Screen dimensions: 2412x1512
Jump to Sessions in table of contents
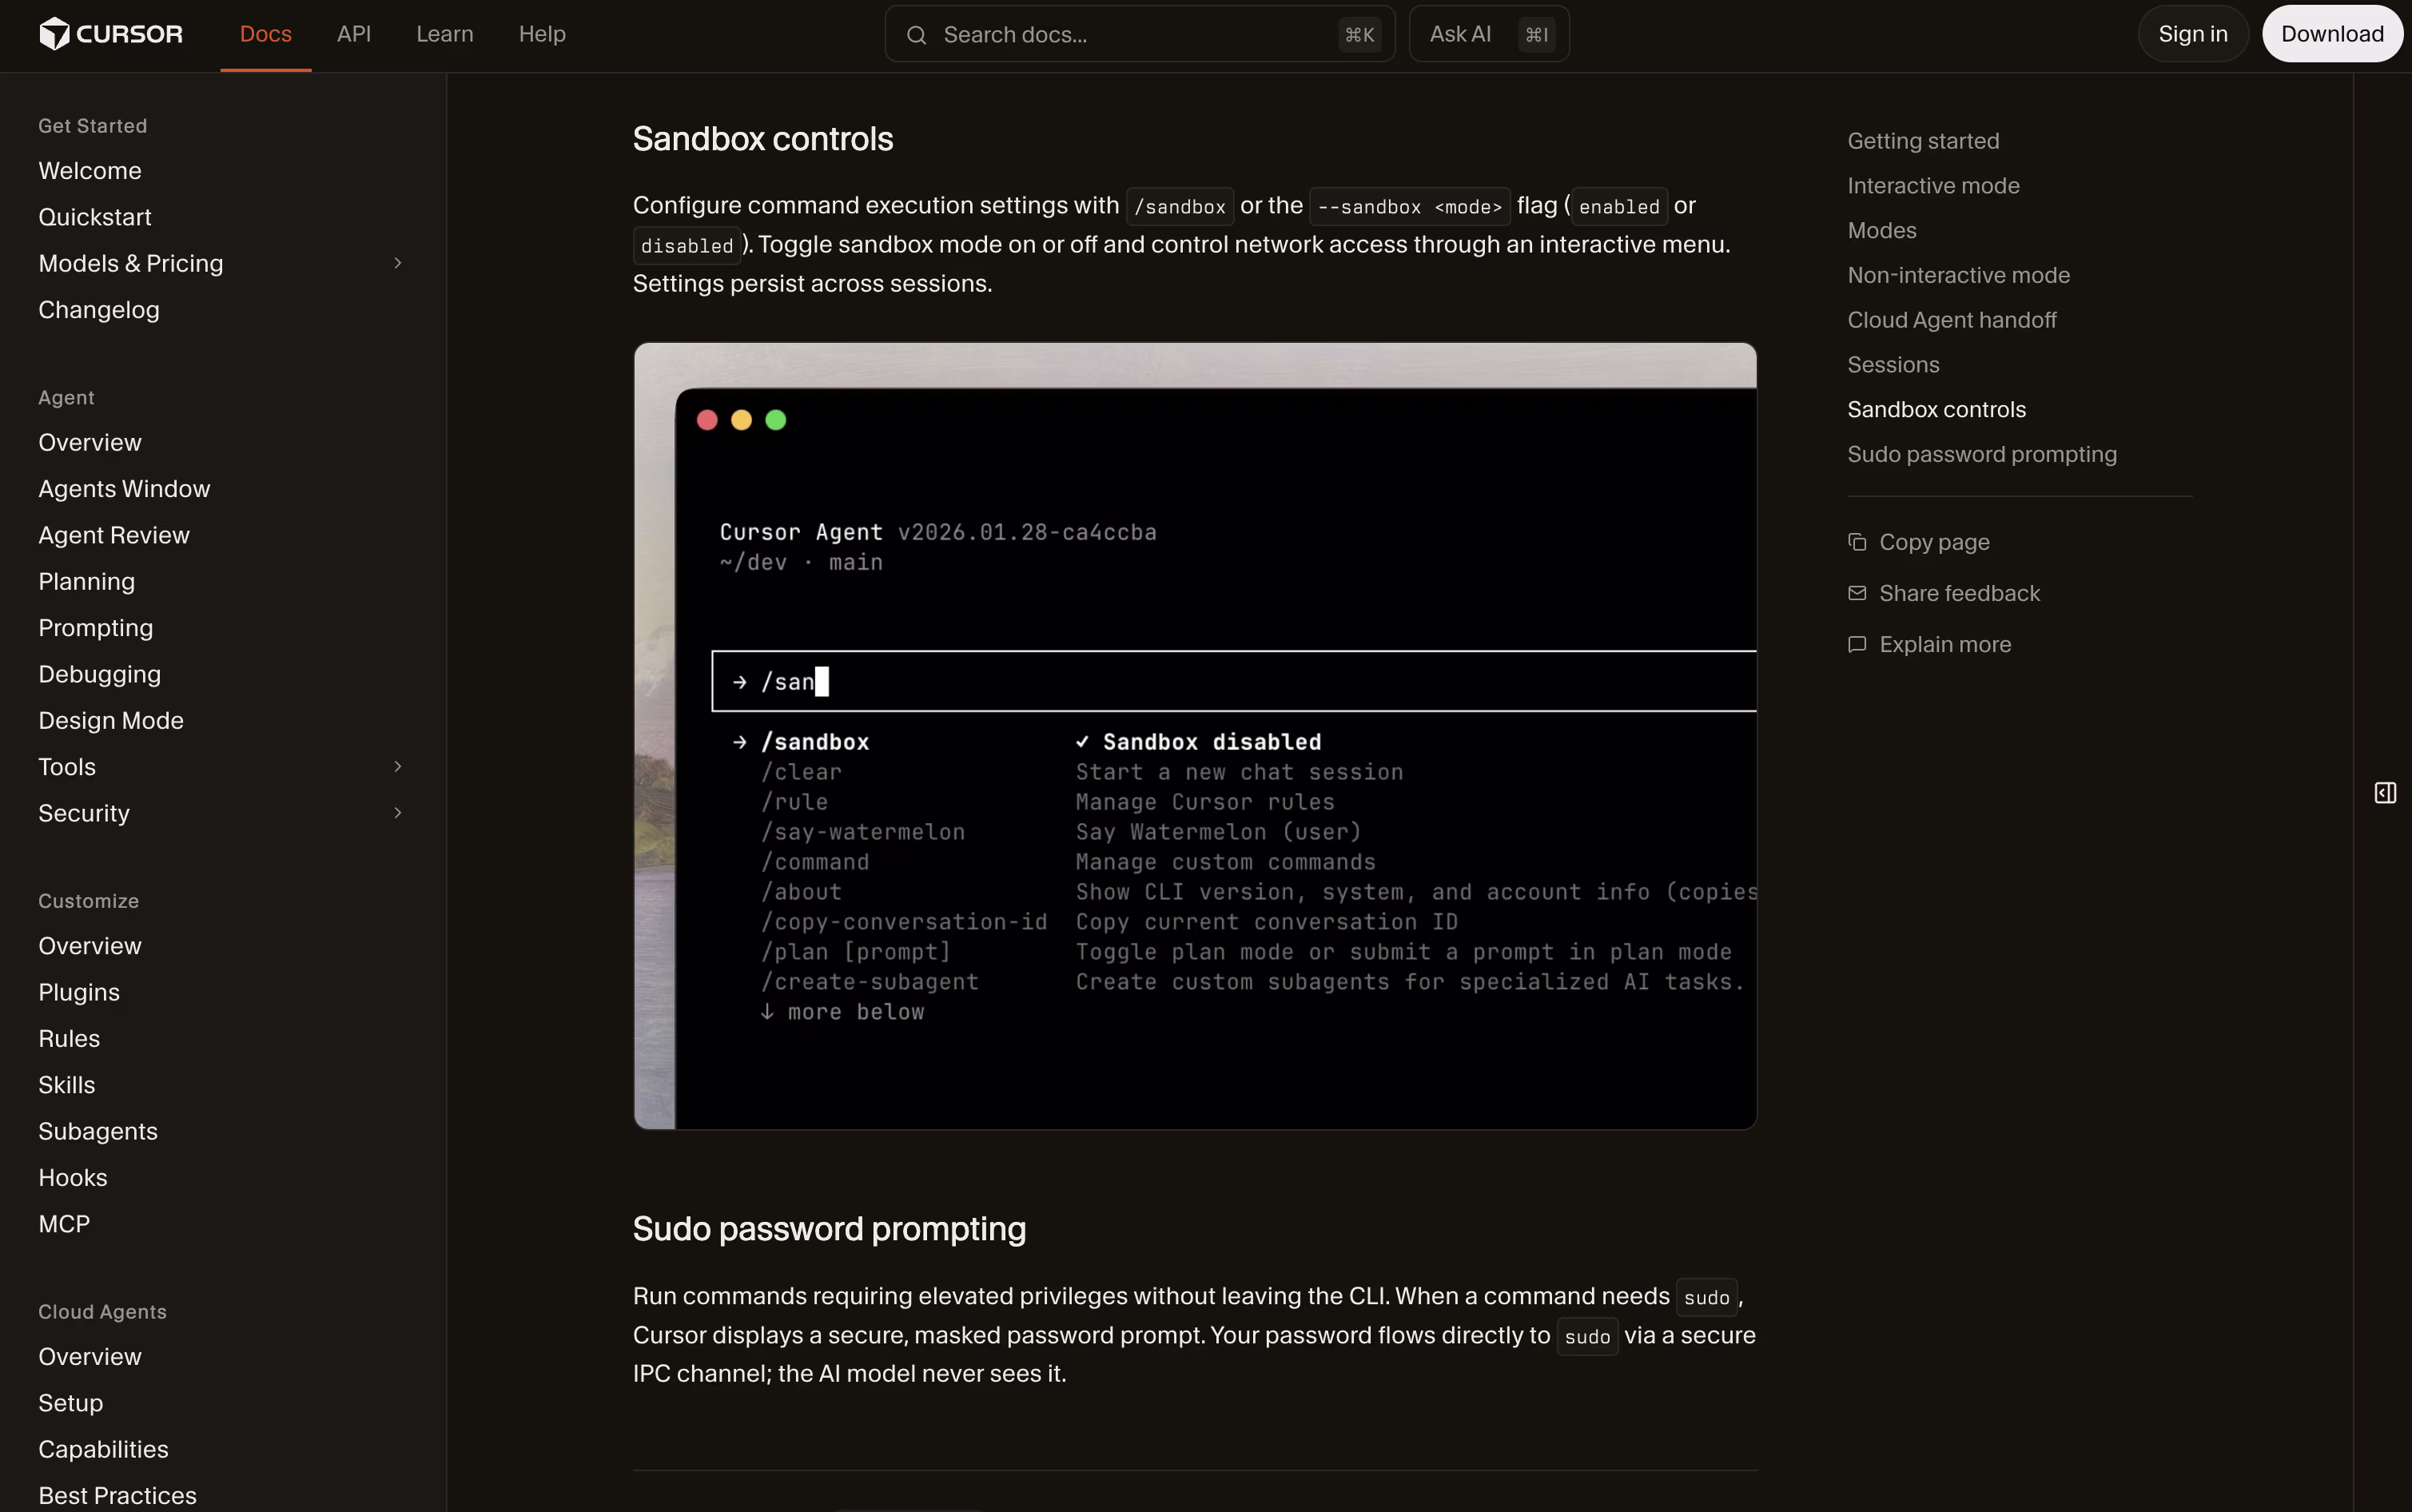(x=1893, y=365)
